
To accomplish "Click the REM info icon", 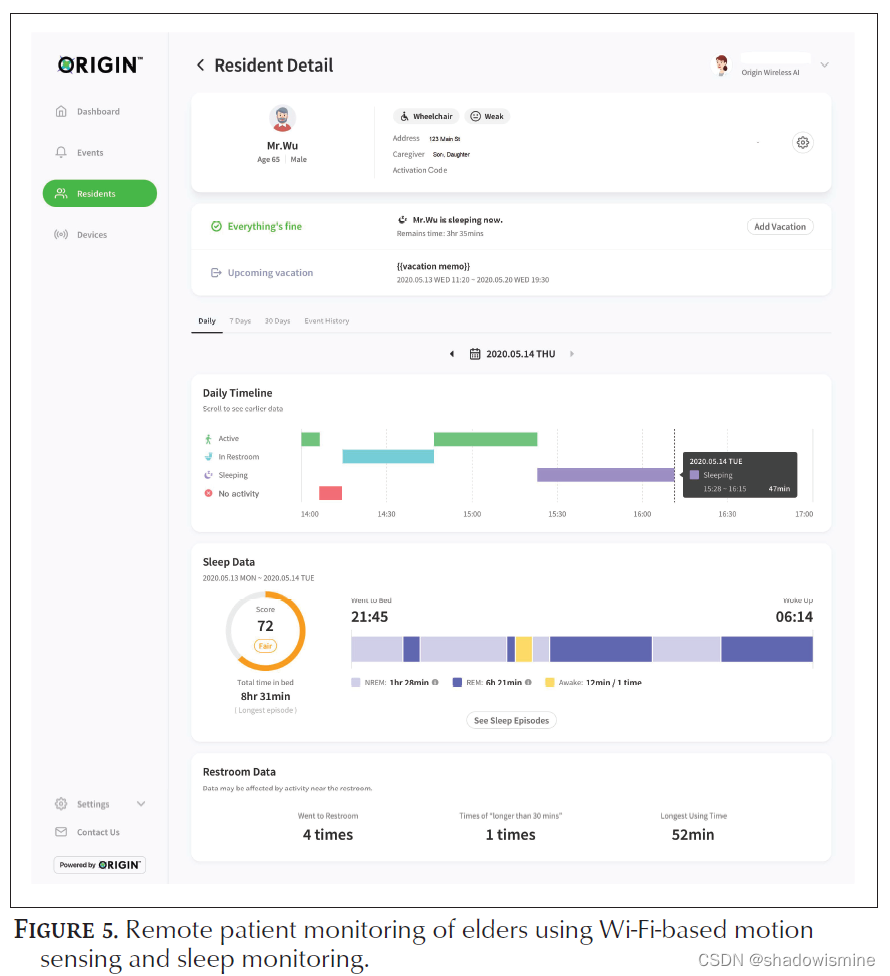I will coord(528,682).
